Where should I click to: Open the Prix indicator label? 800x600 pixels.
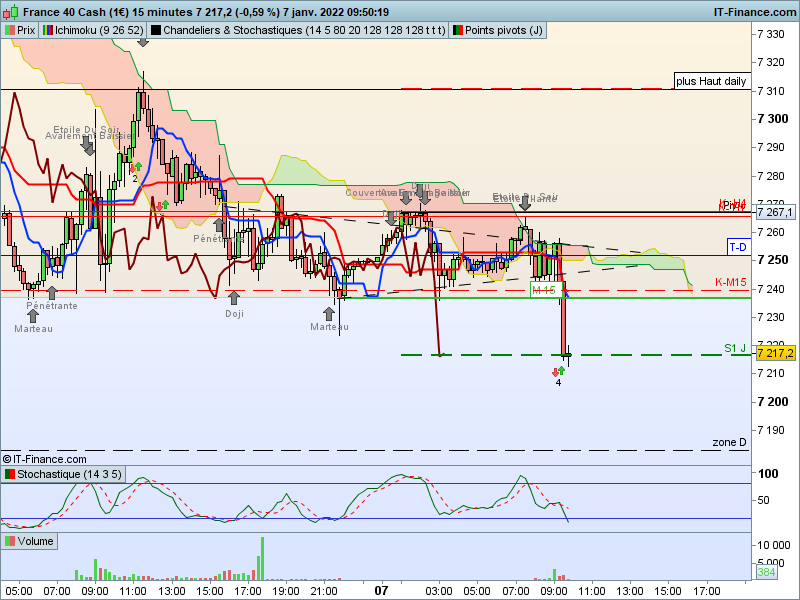[x=20, y=30]
